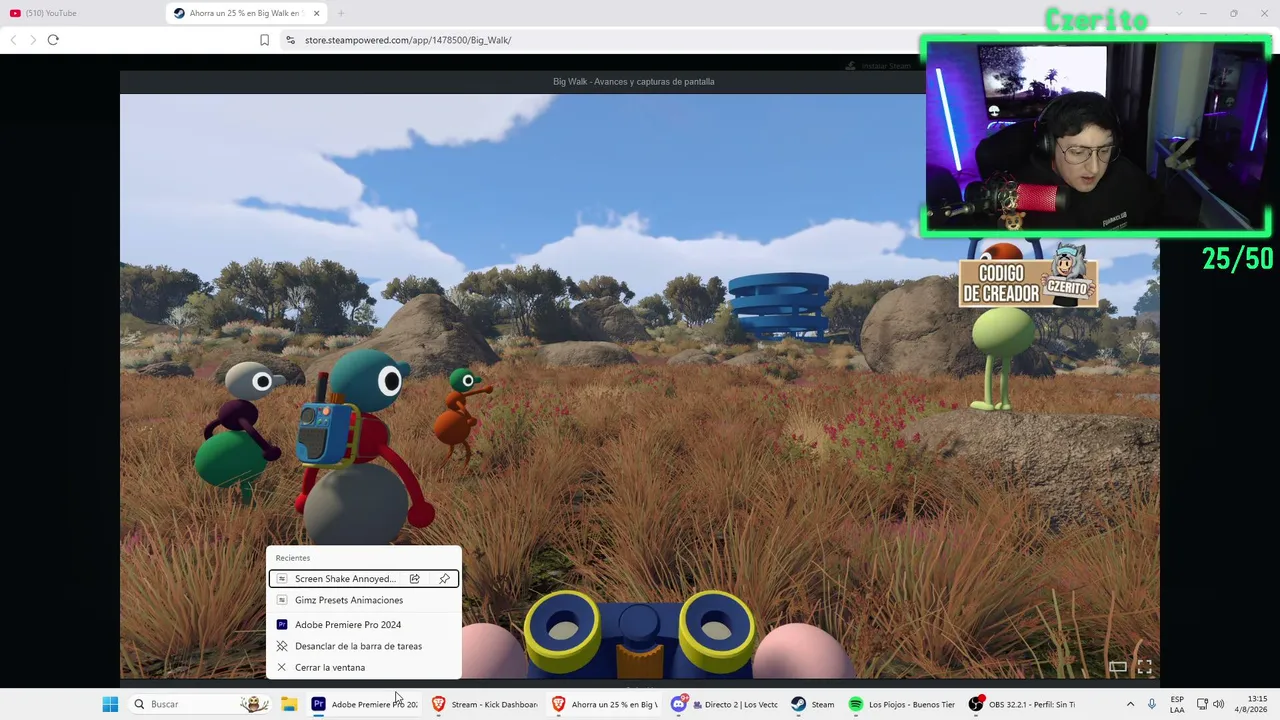This screenshot has height=720, width=1280.
Task: Open a new browser tab
Action: click(x=340, y=13)
